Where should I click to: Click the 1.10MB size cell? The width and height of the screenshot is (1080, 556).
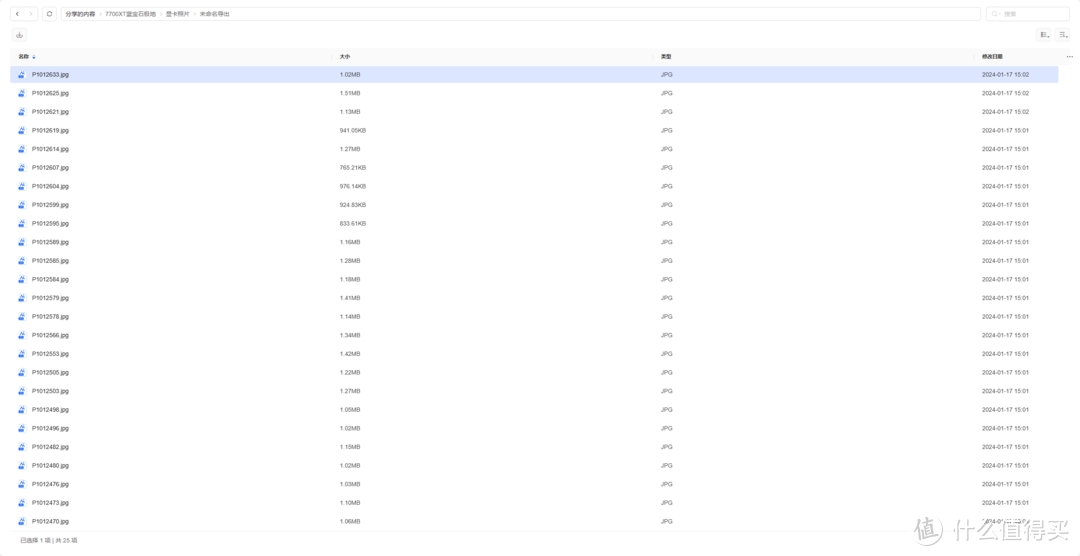[350, 502]
